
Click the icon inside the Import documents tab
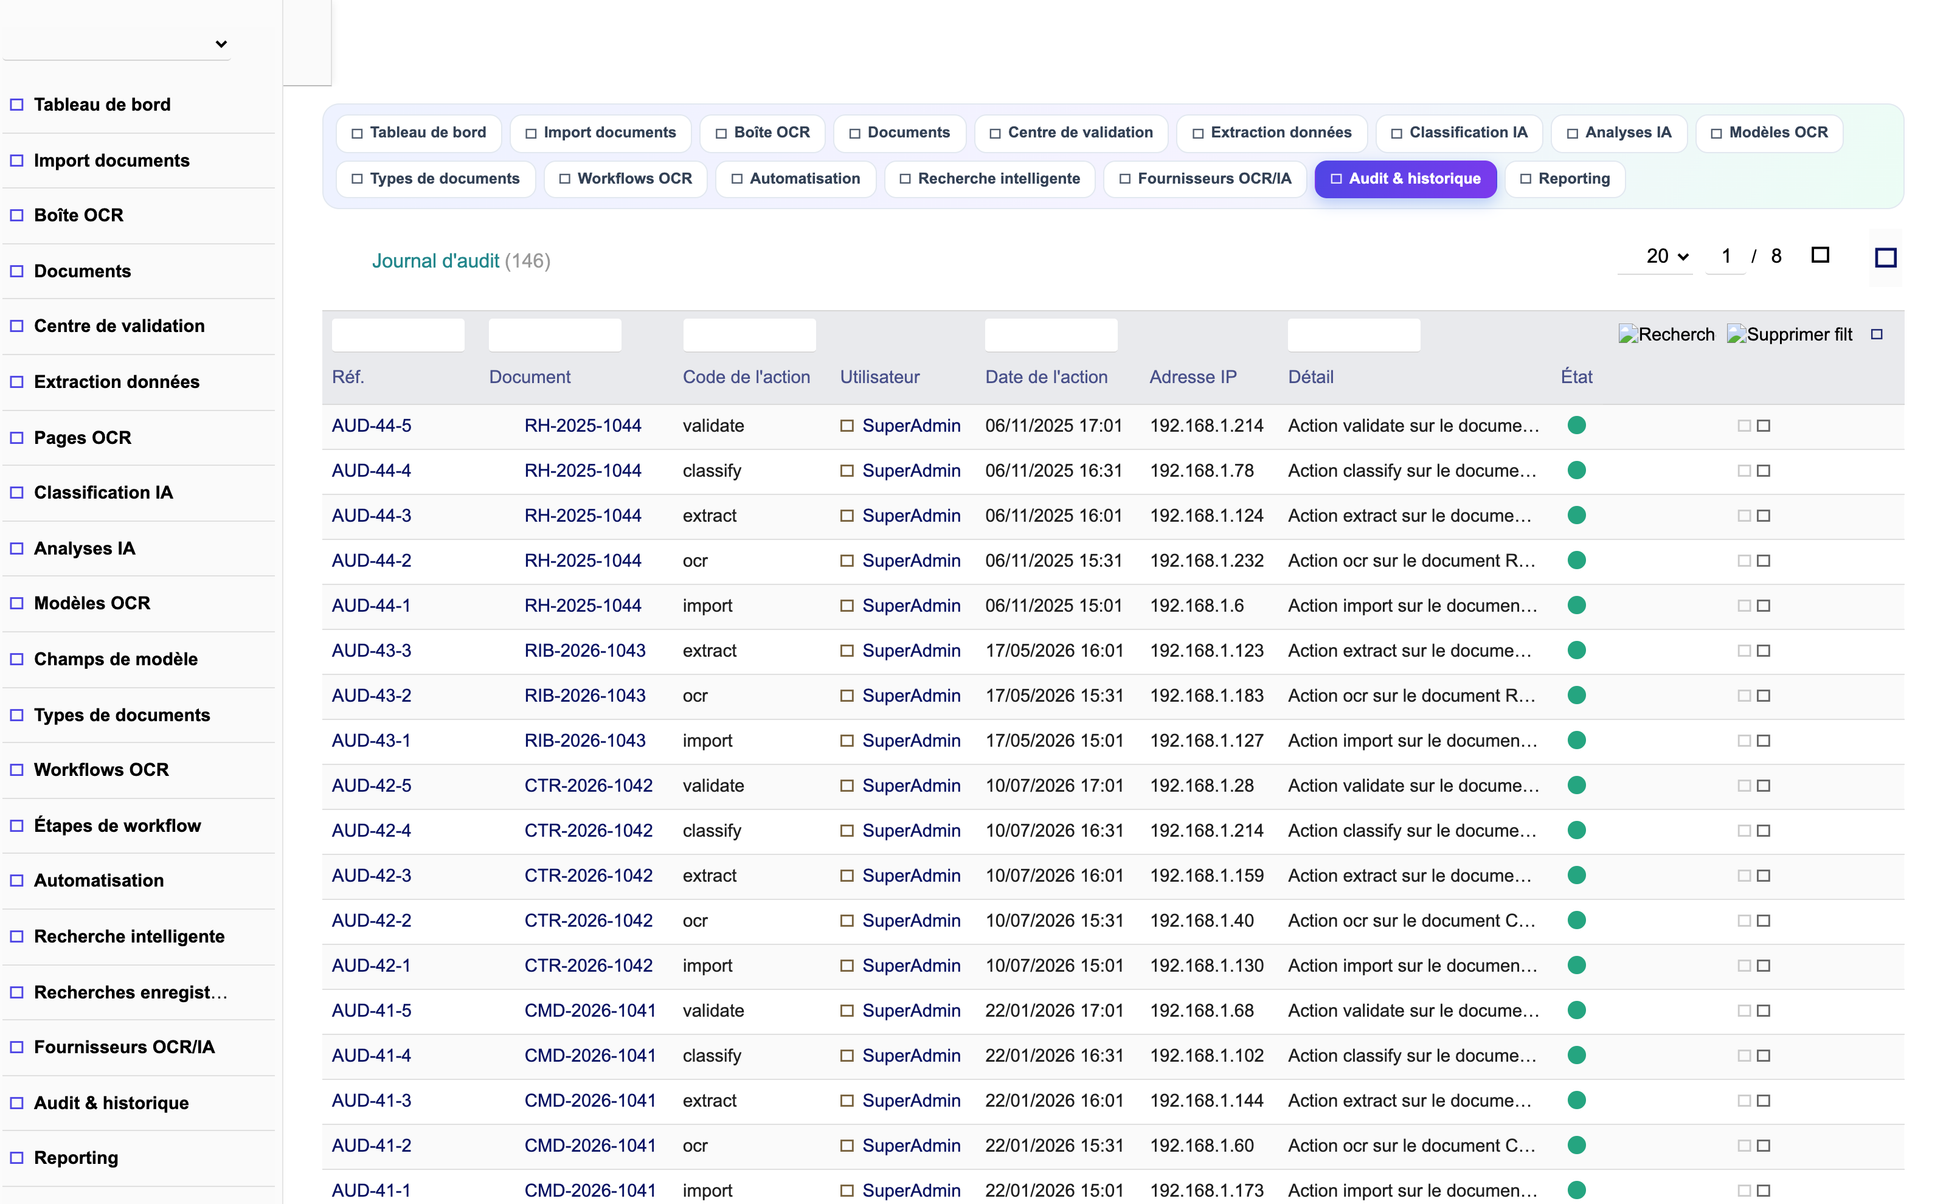point(531,133)
